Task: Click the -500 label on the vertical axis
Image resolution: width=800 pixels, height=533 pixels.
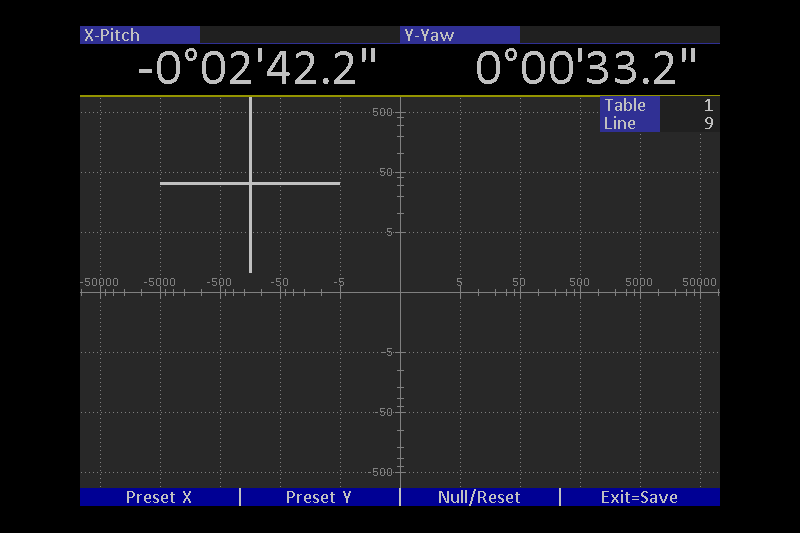Action: point(381,472)
